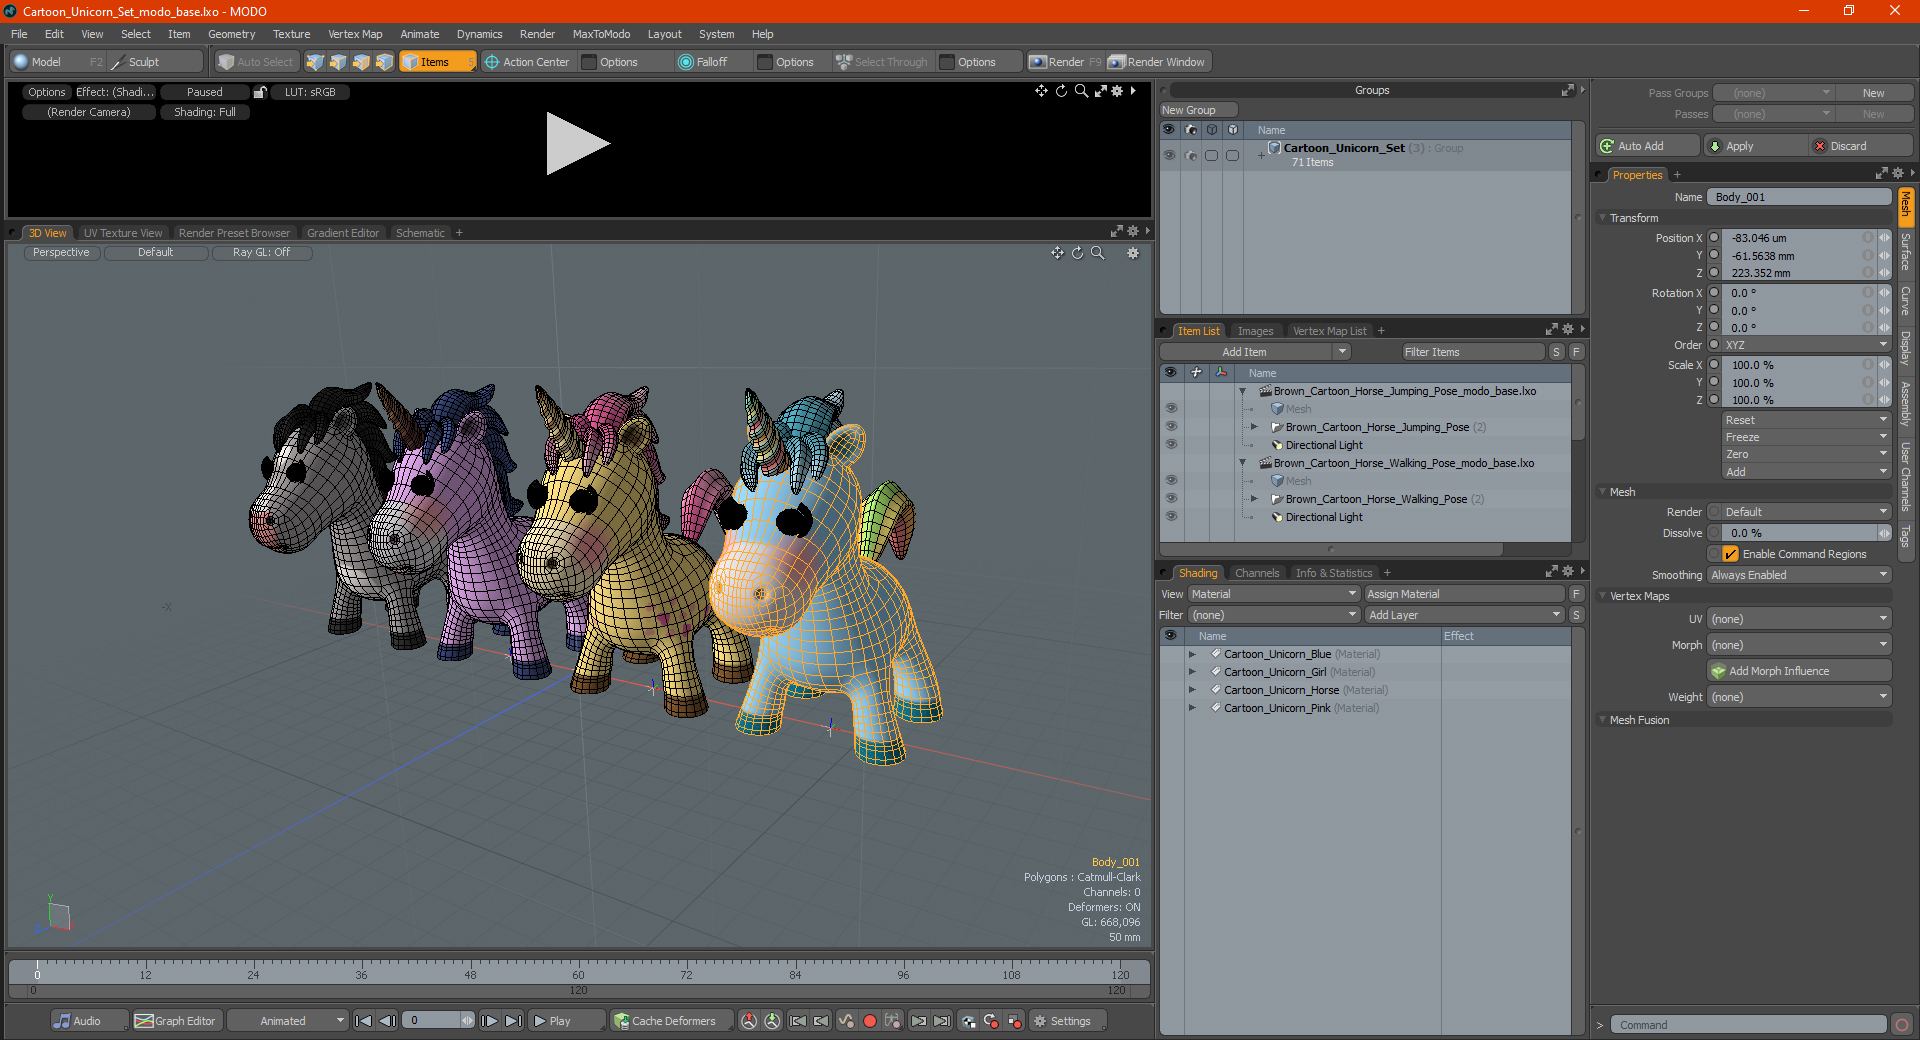This screenshot has width=1920, height=1040.
Task: Open Action Center tool
Action: point(527,62)
